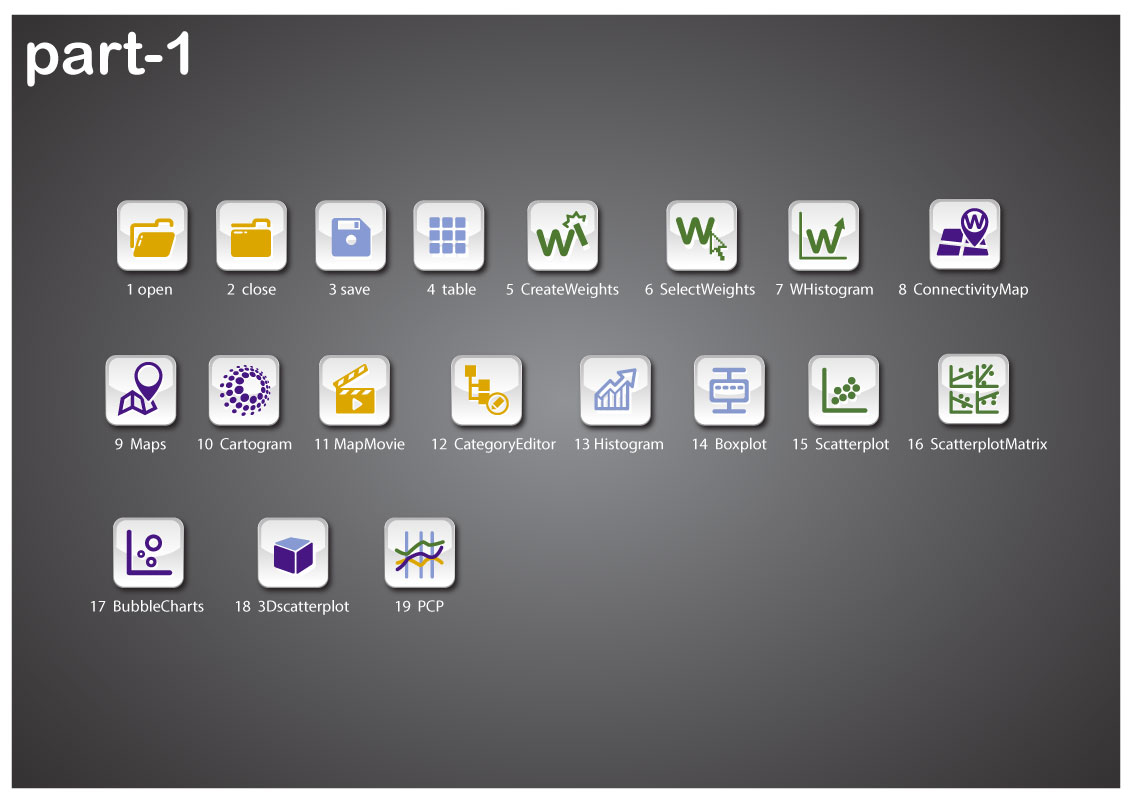Viewport: 1132px width, 800px height.
Task: Open the WHistogram icon
Action: pyautogui.click(x=824, y=236)
